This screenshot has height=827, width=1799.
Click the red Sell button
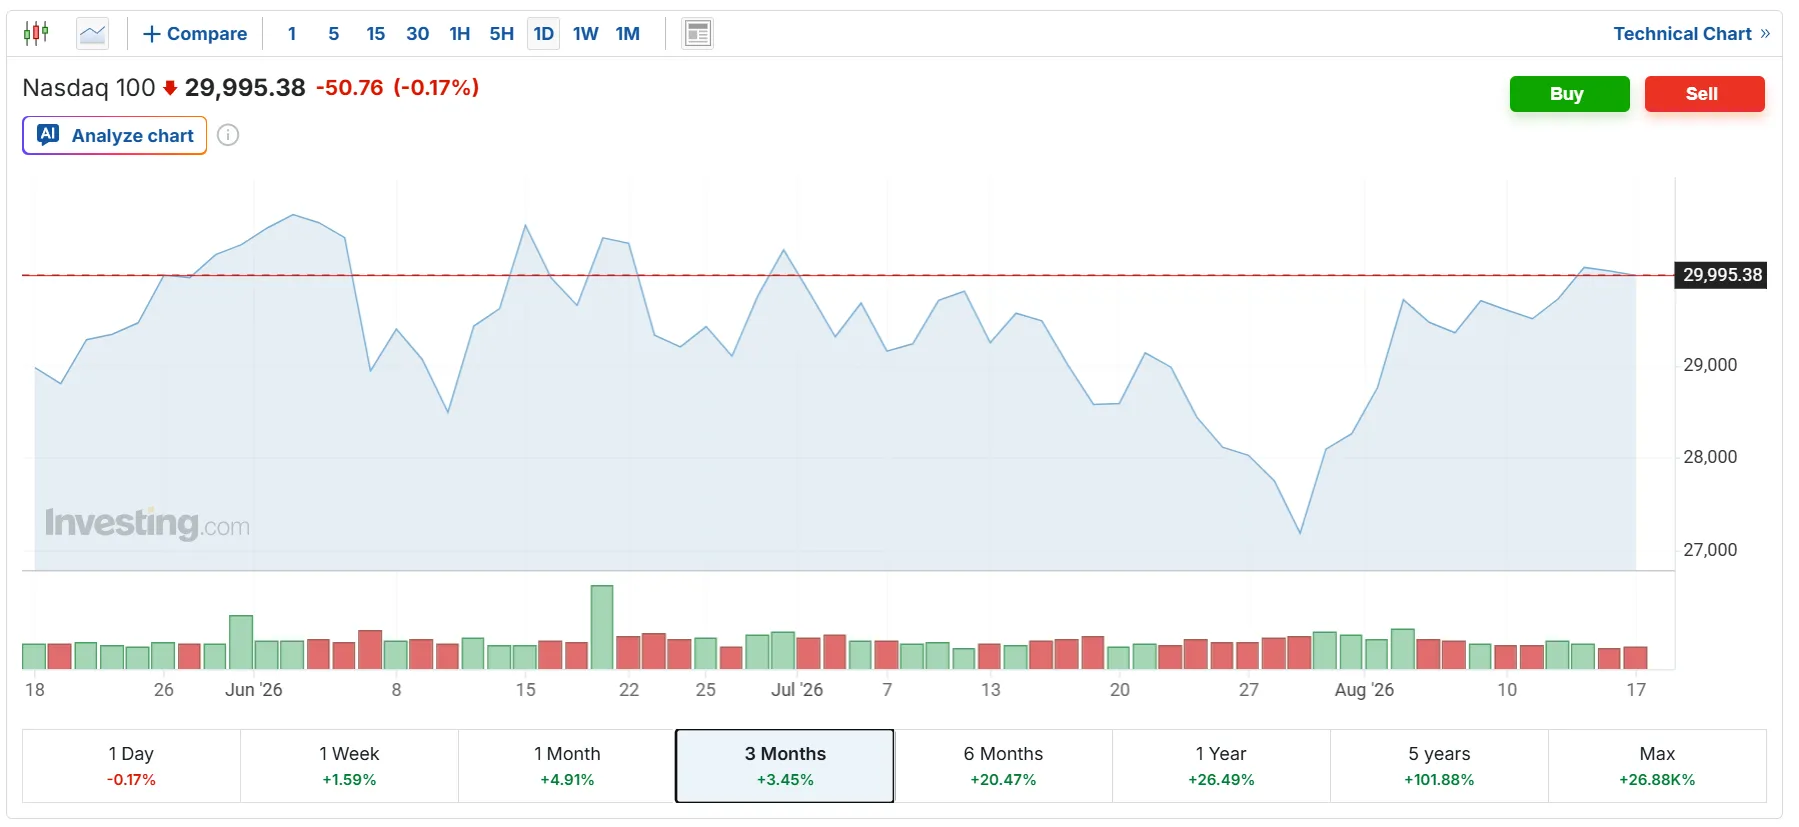click(x=1705, y=94)
